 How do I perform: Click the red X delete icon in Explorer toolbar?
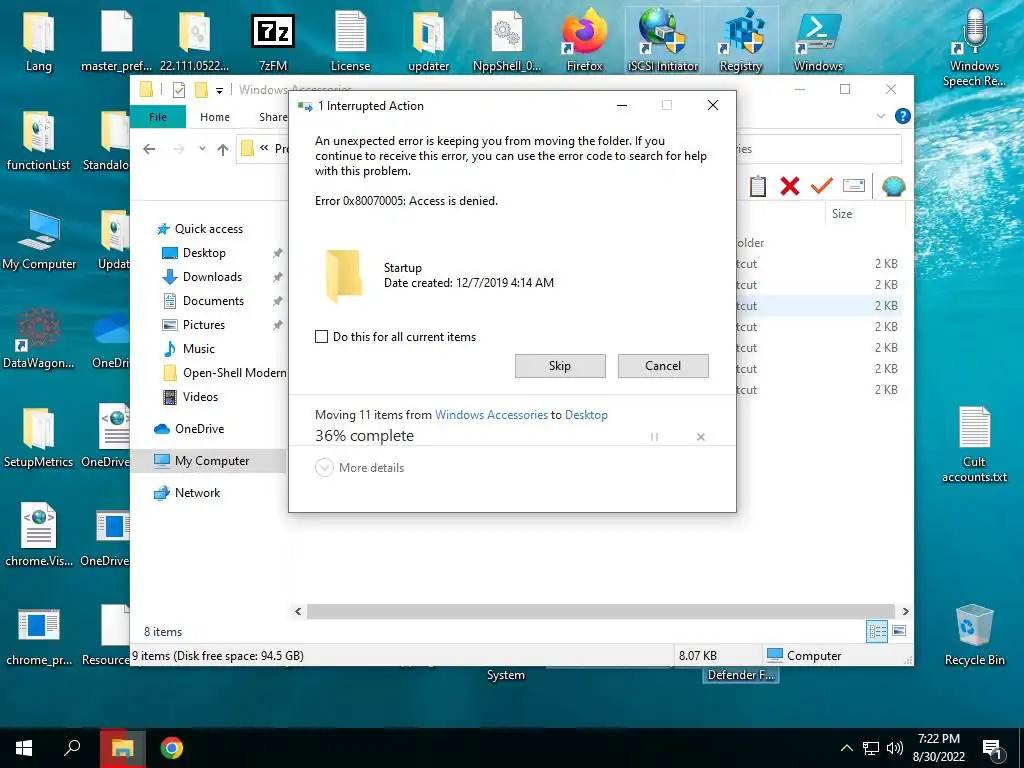[790, 186]
